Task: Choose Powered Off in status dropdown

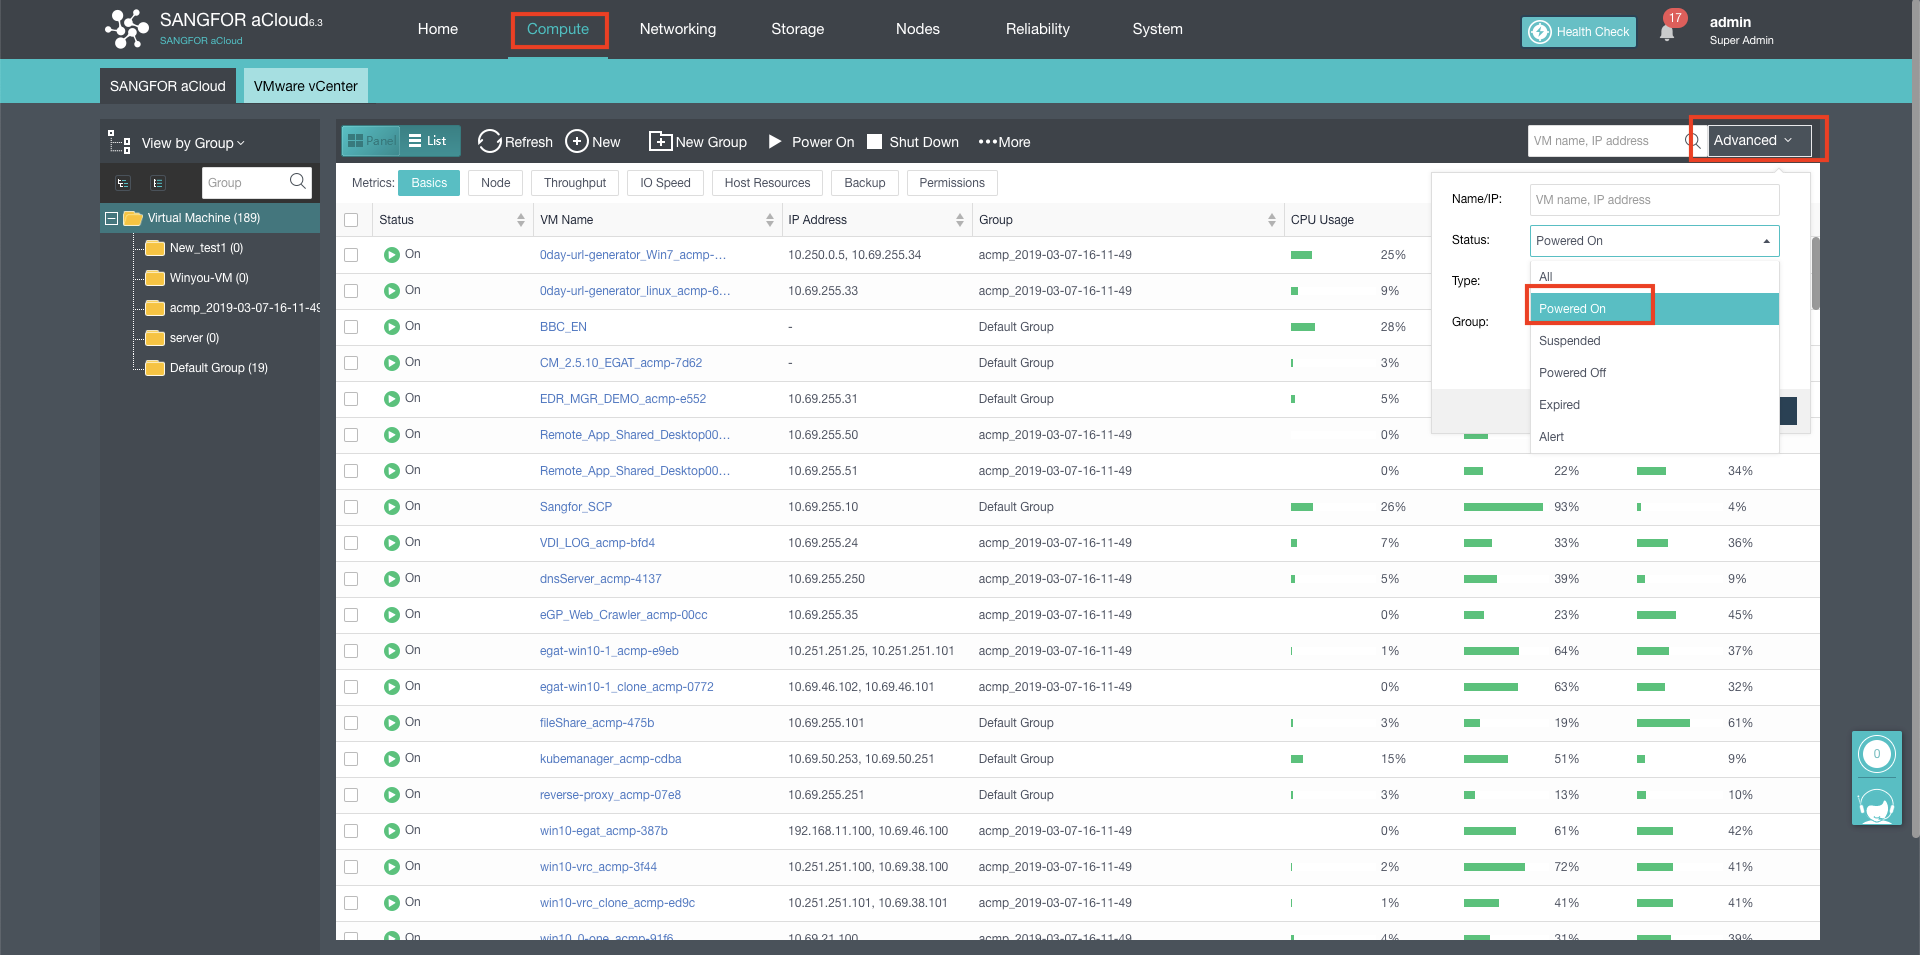Action: [1572, 373]
